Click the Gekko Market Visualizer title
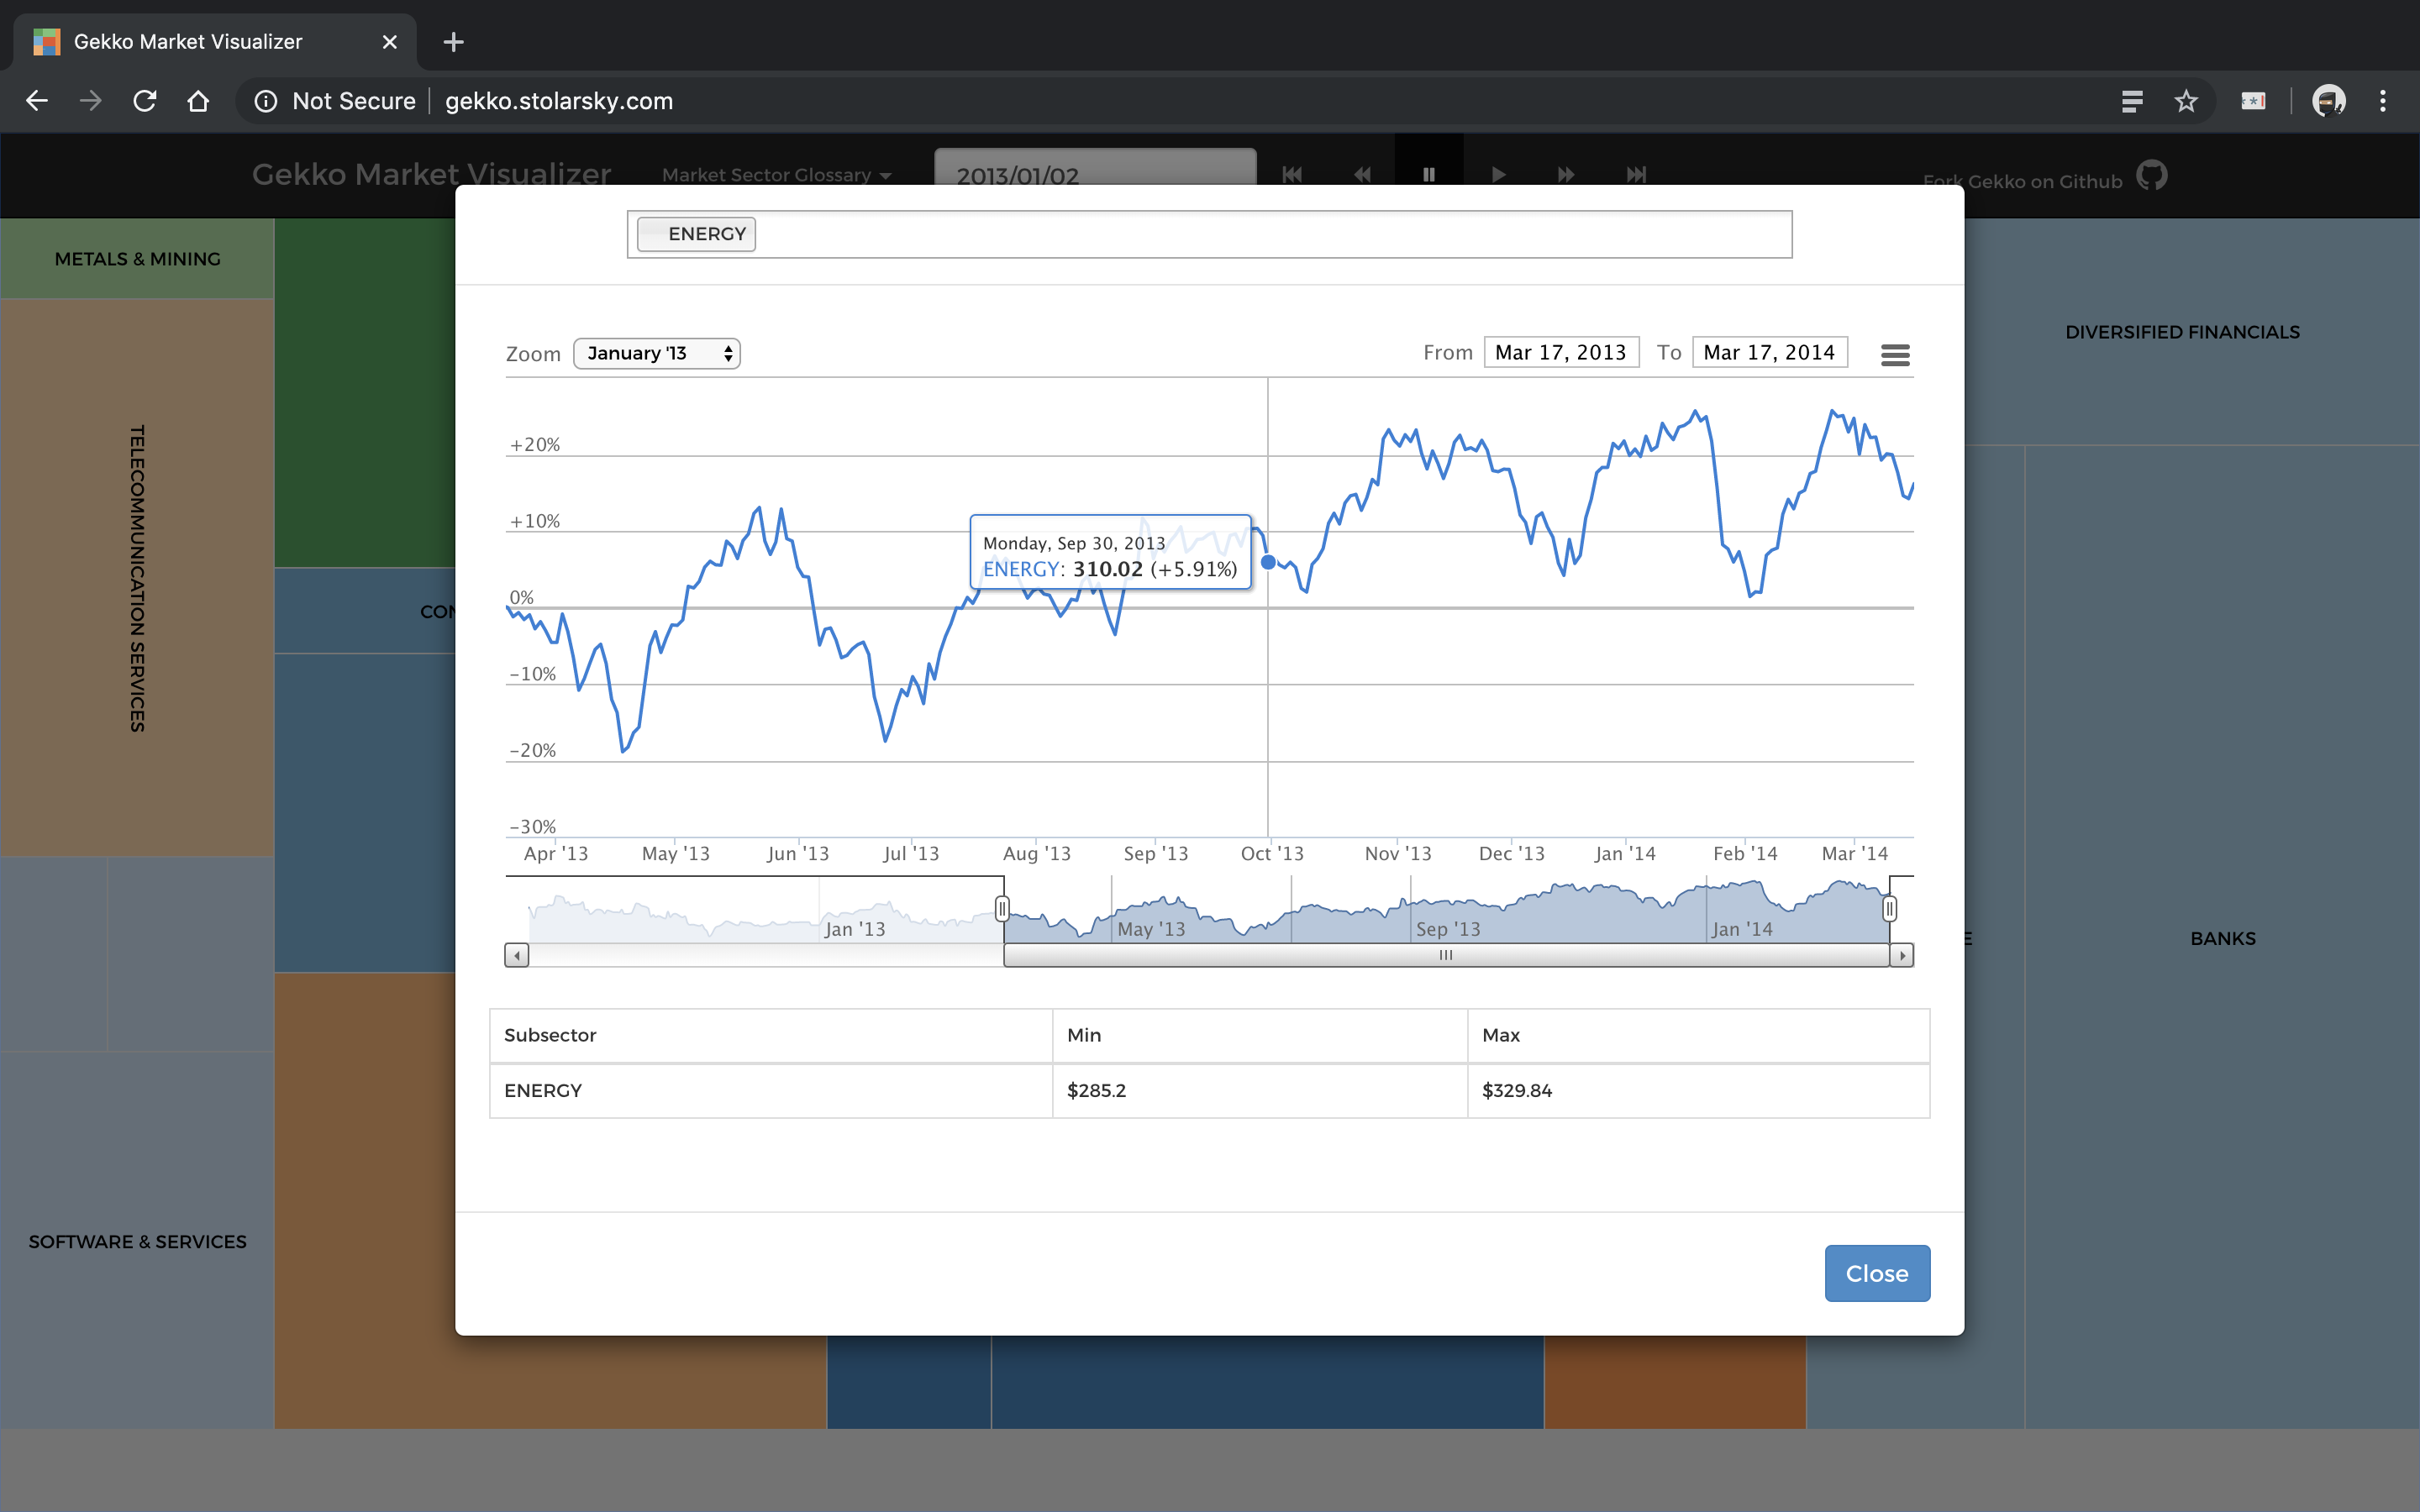 (x=431, y=174)
